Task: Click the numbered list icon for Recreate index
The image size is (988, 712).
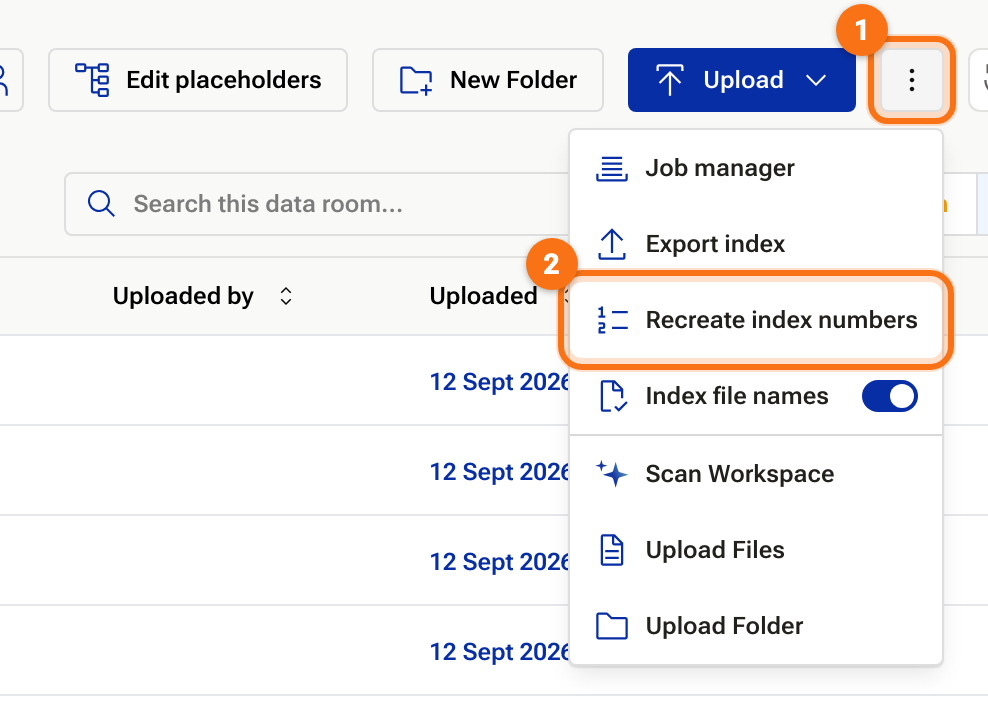Action: (x=611, y=320)
